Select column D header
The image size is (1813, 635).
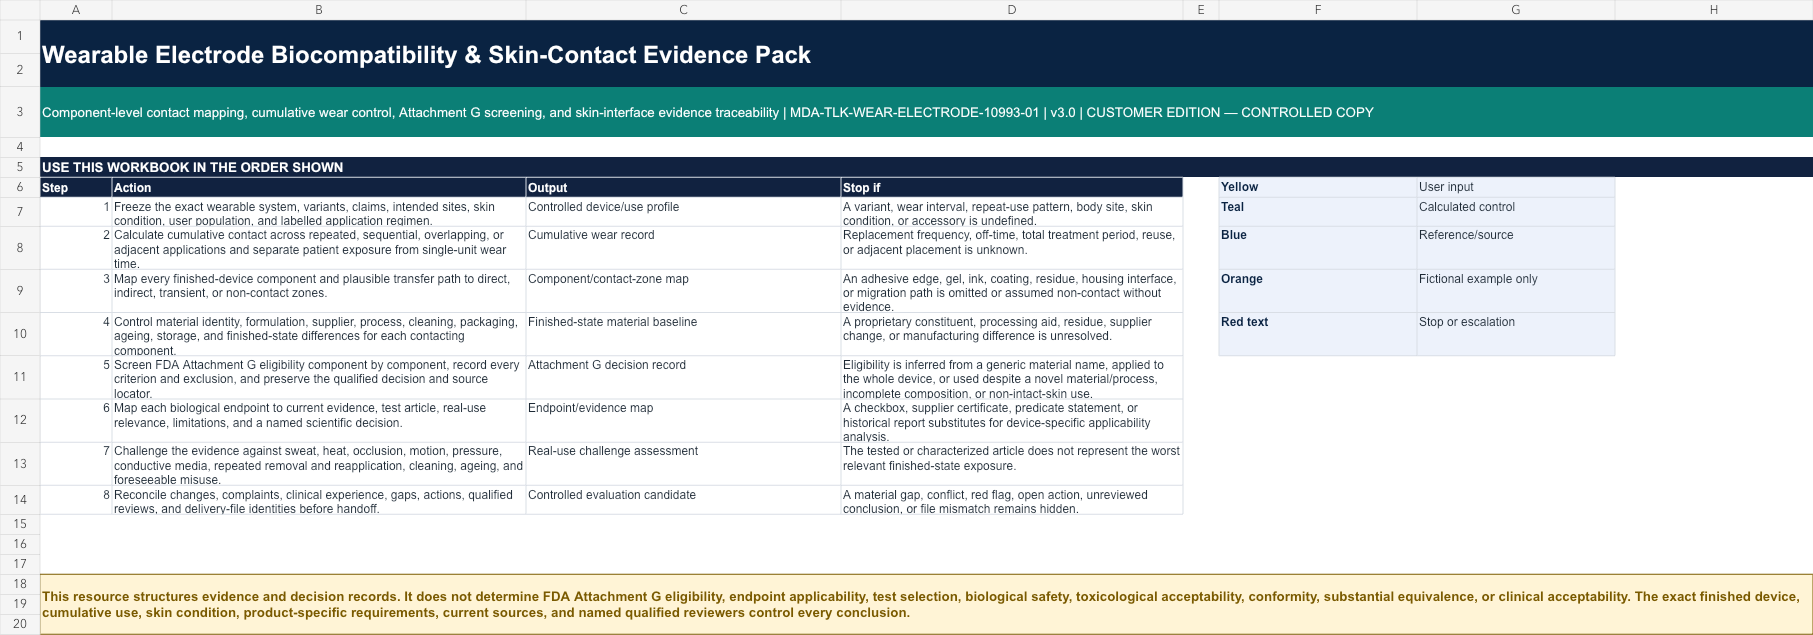pyautogui.click(x=1012, y=9)
